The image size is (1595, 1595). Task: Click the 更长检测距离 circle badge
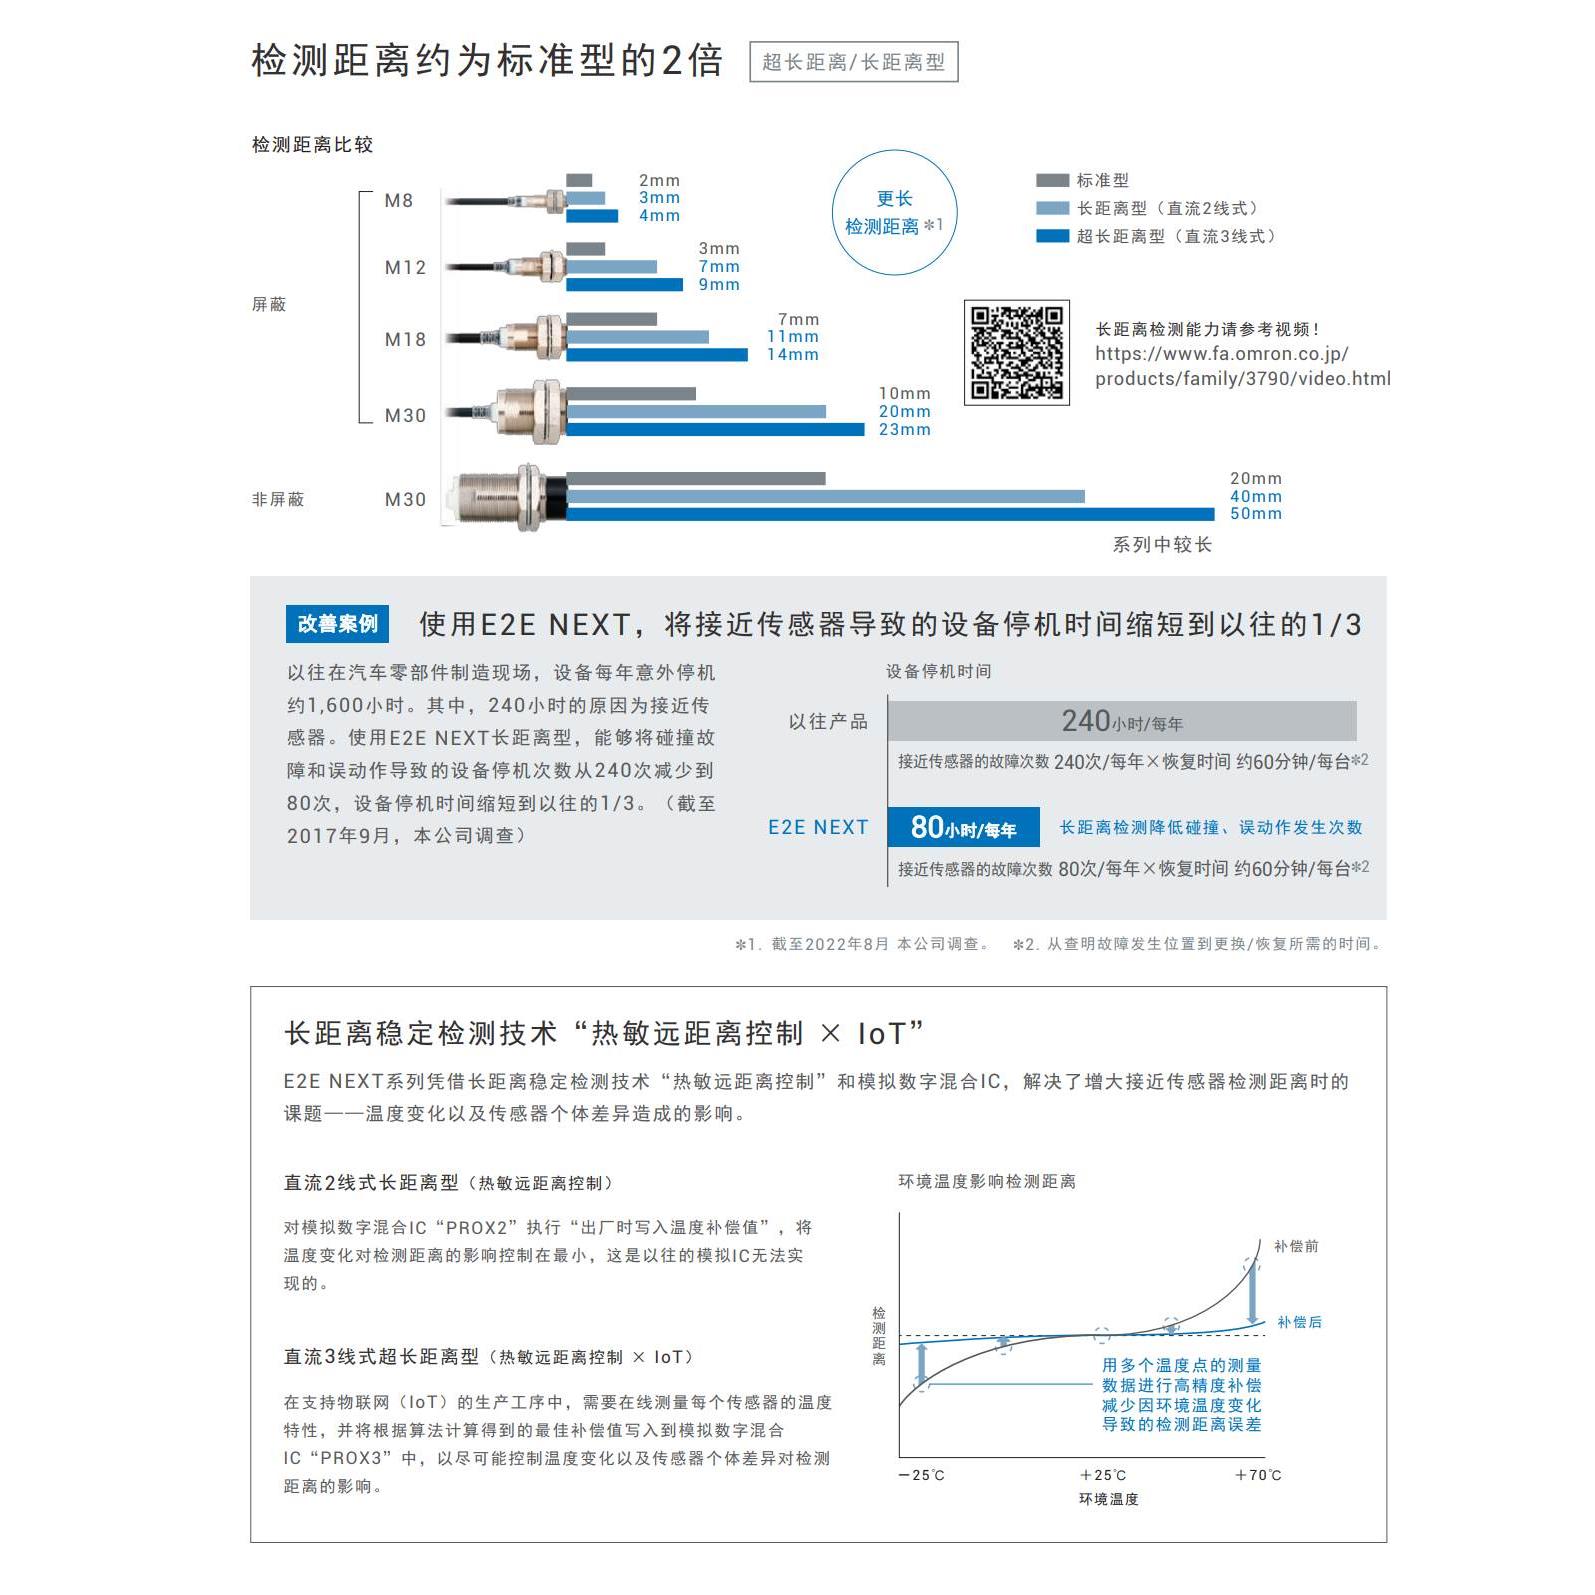click(894, 212)
